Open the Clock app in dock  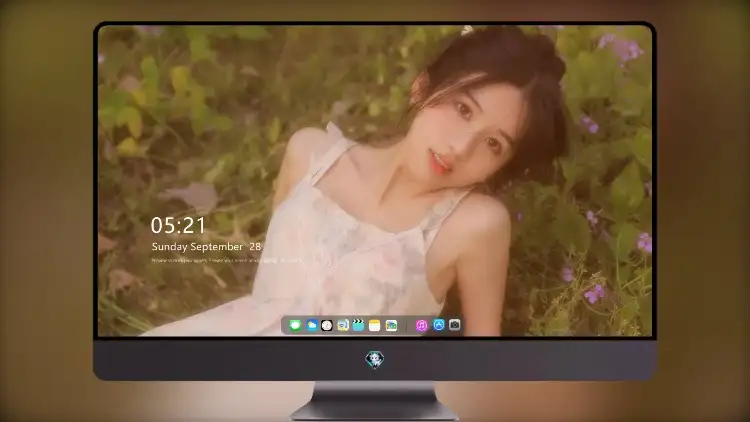pos(327,325)
